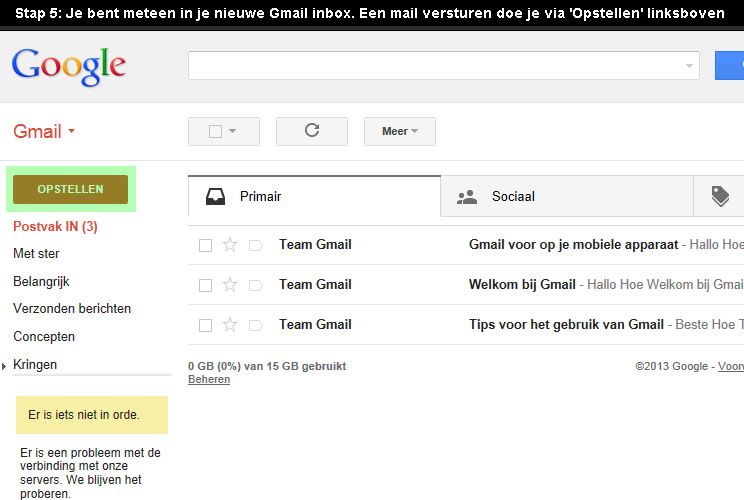Click '0 GB (0%) van 15 GB gebruikt' text
Image resolution: width=744 pixels, height=500 pixels.
[267, 366]
